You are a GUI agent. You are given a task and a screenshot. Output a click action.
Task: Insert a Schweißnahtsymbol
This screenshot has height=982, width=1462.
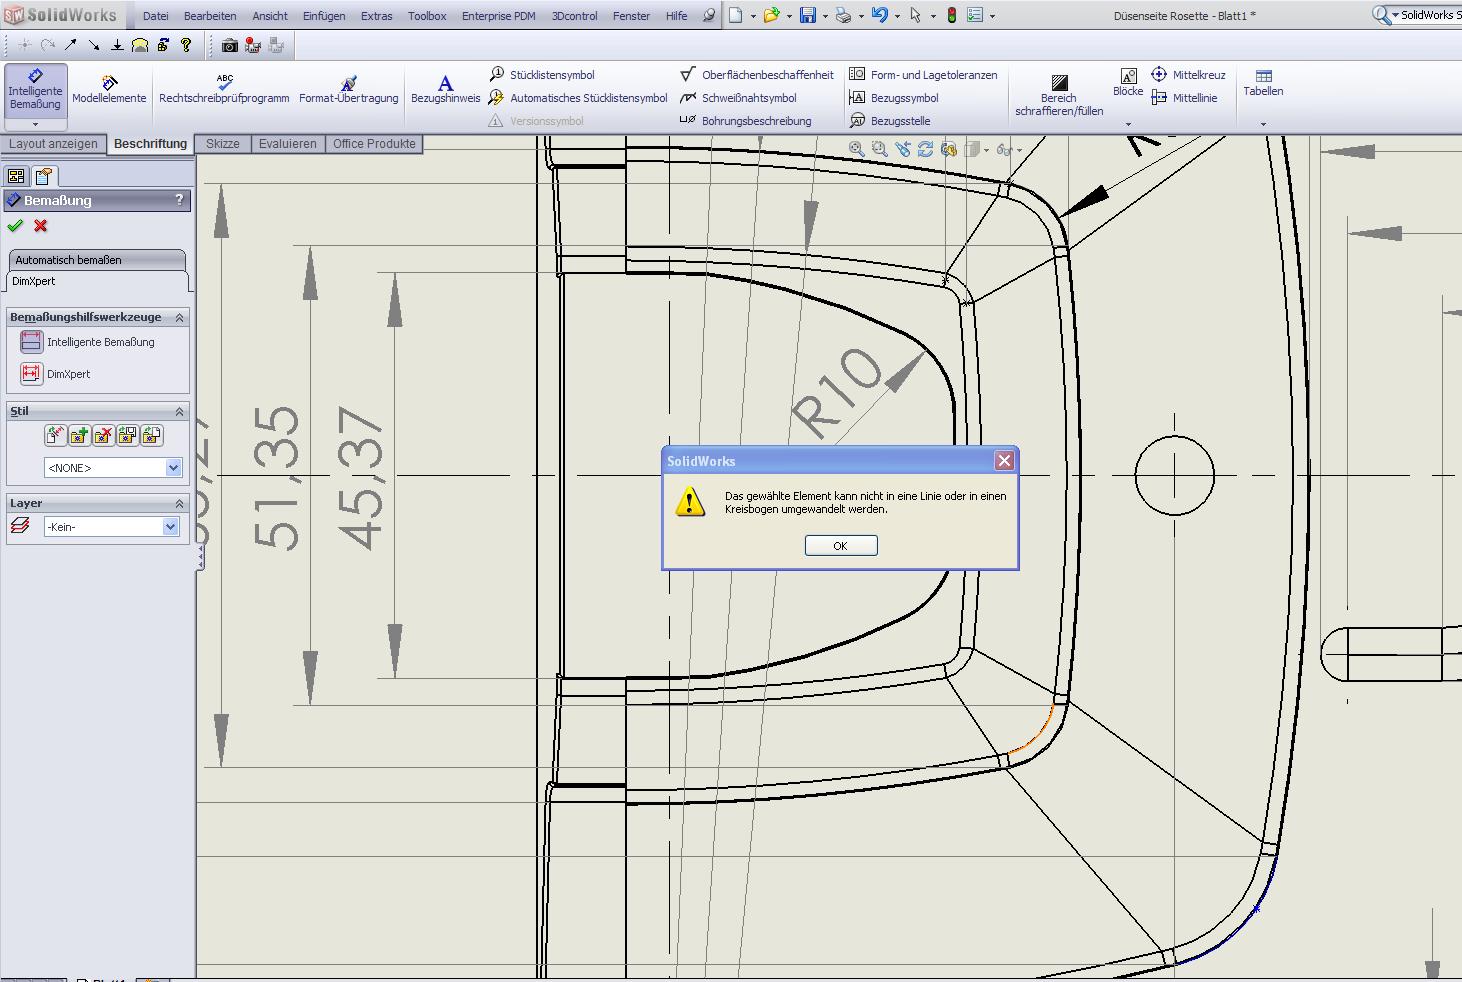738,98
